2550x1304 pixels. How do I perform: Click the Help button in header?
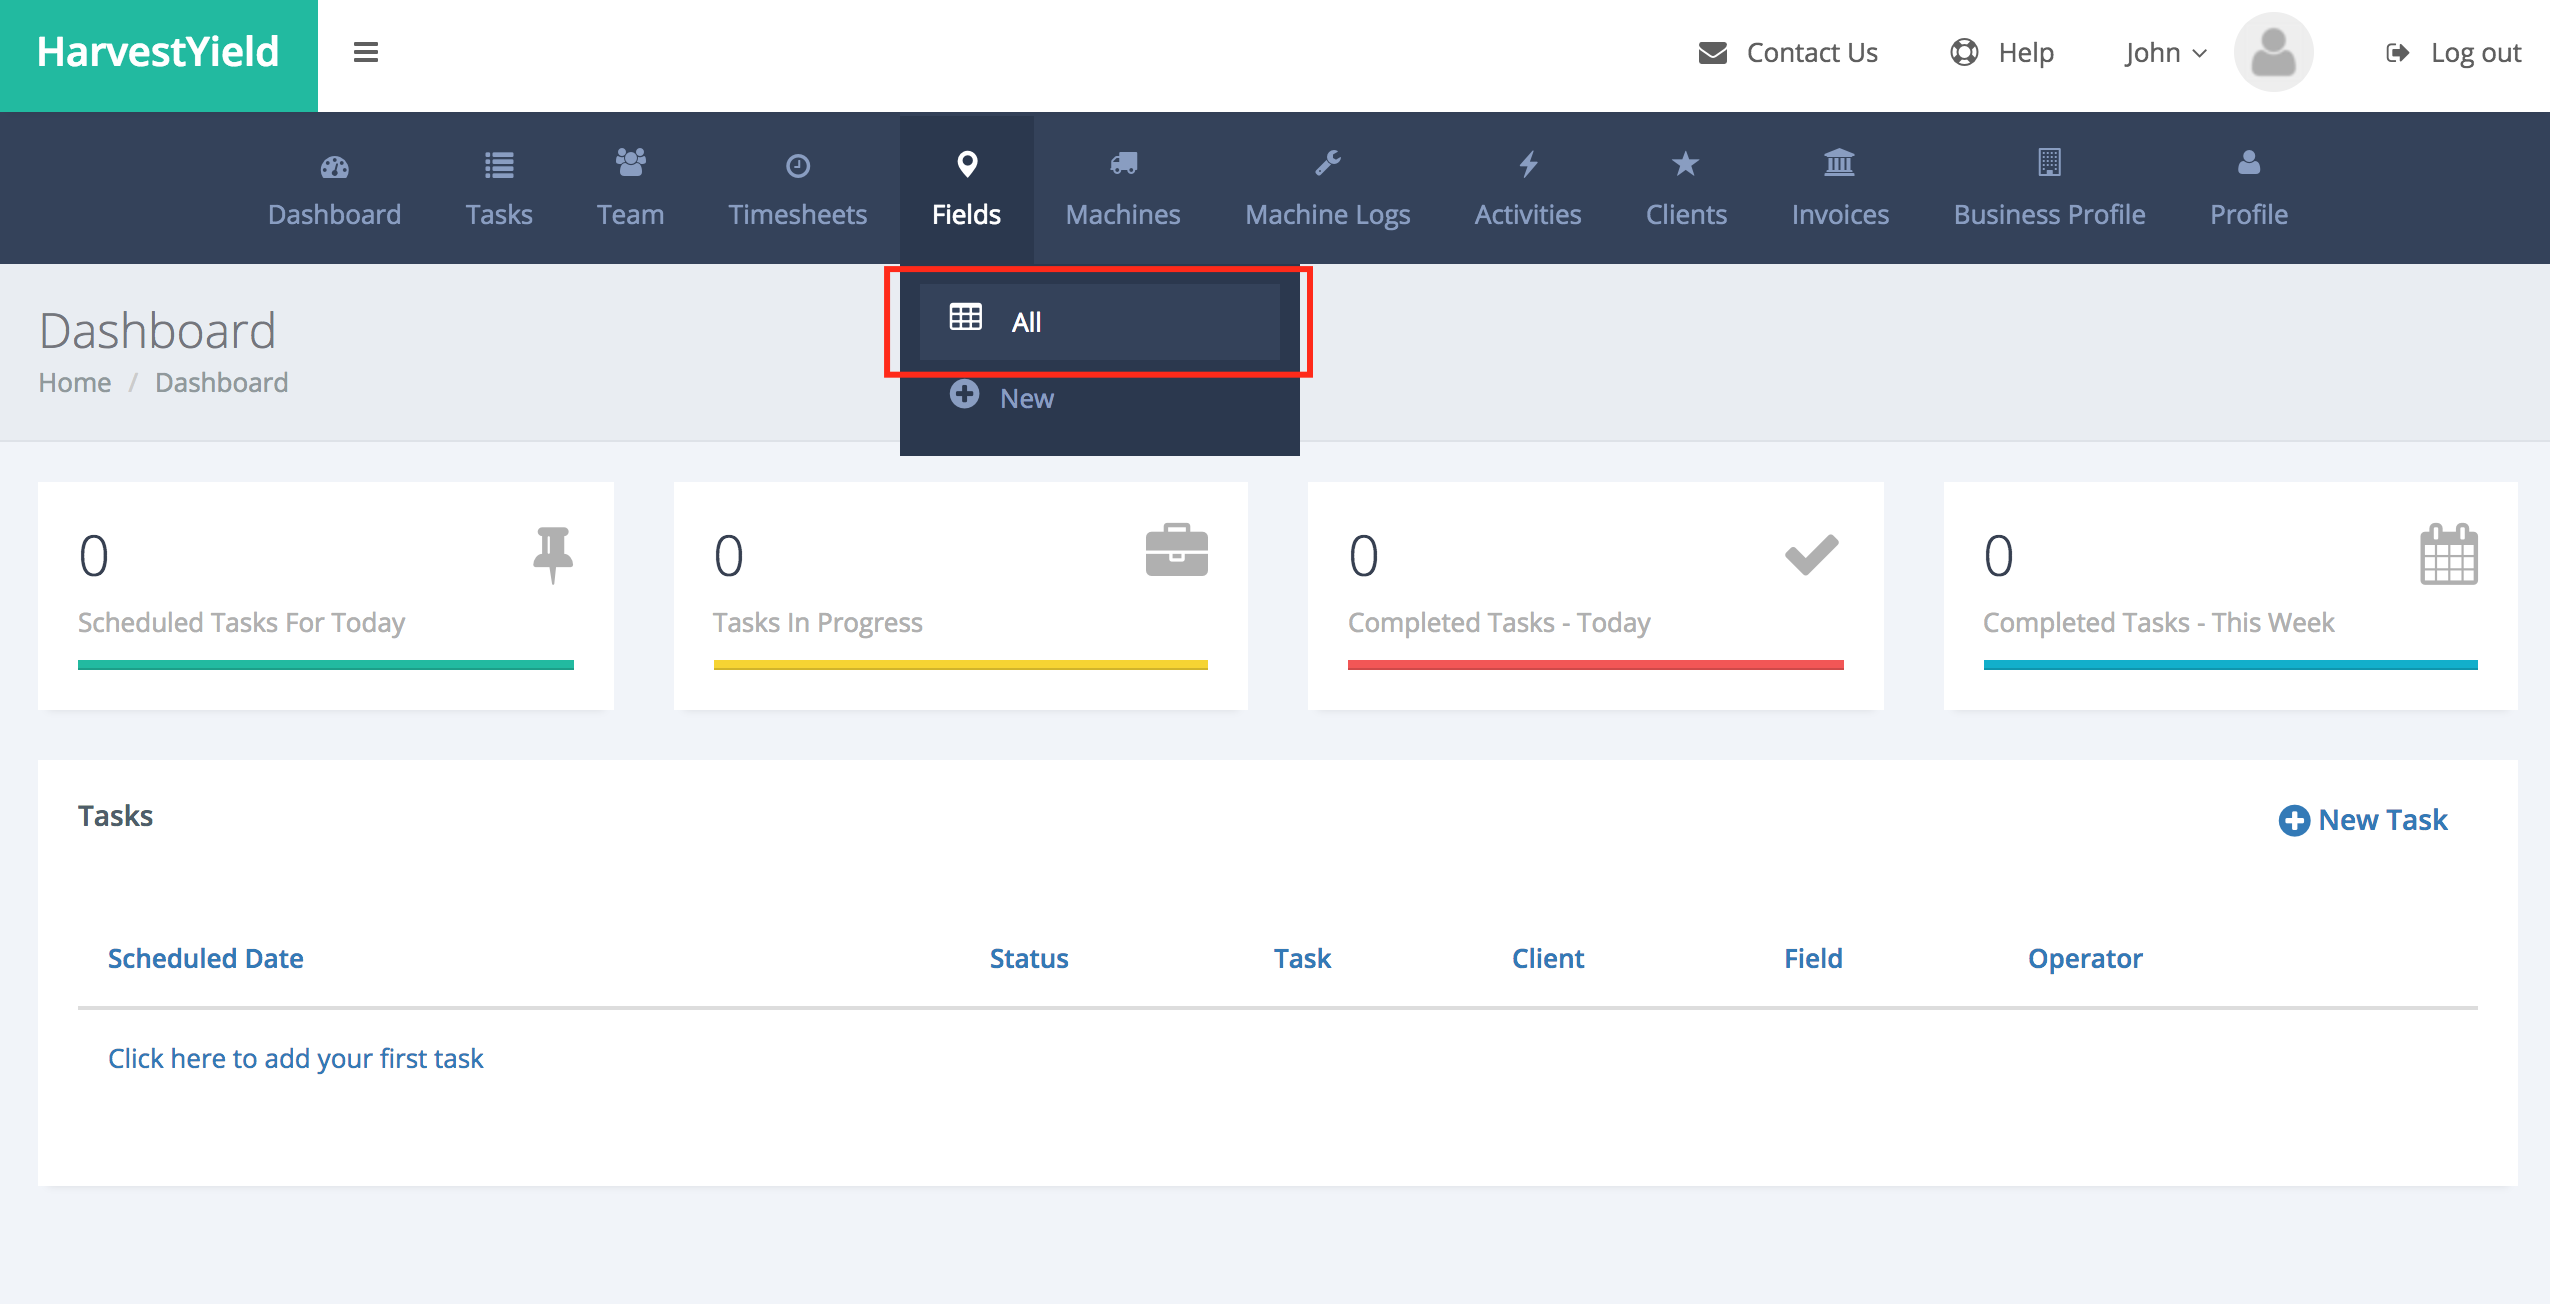[2005, 52]
